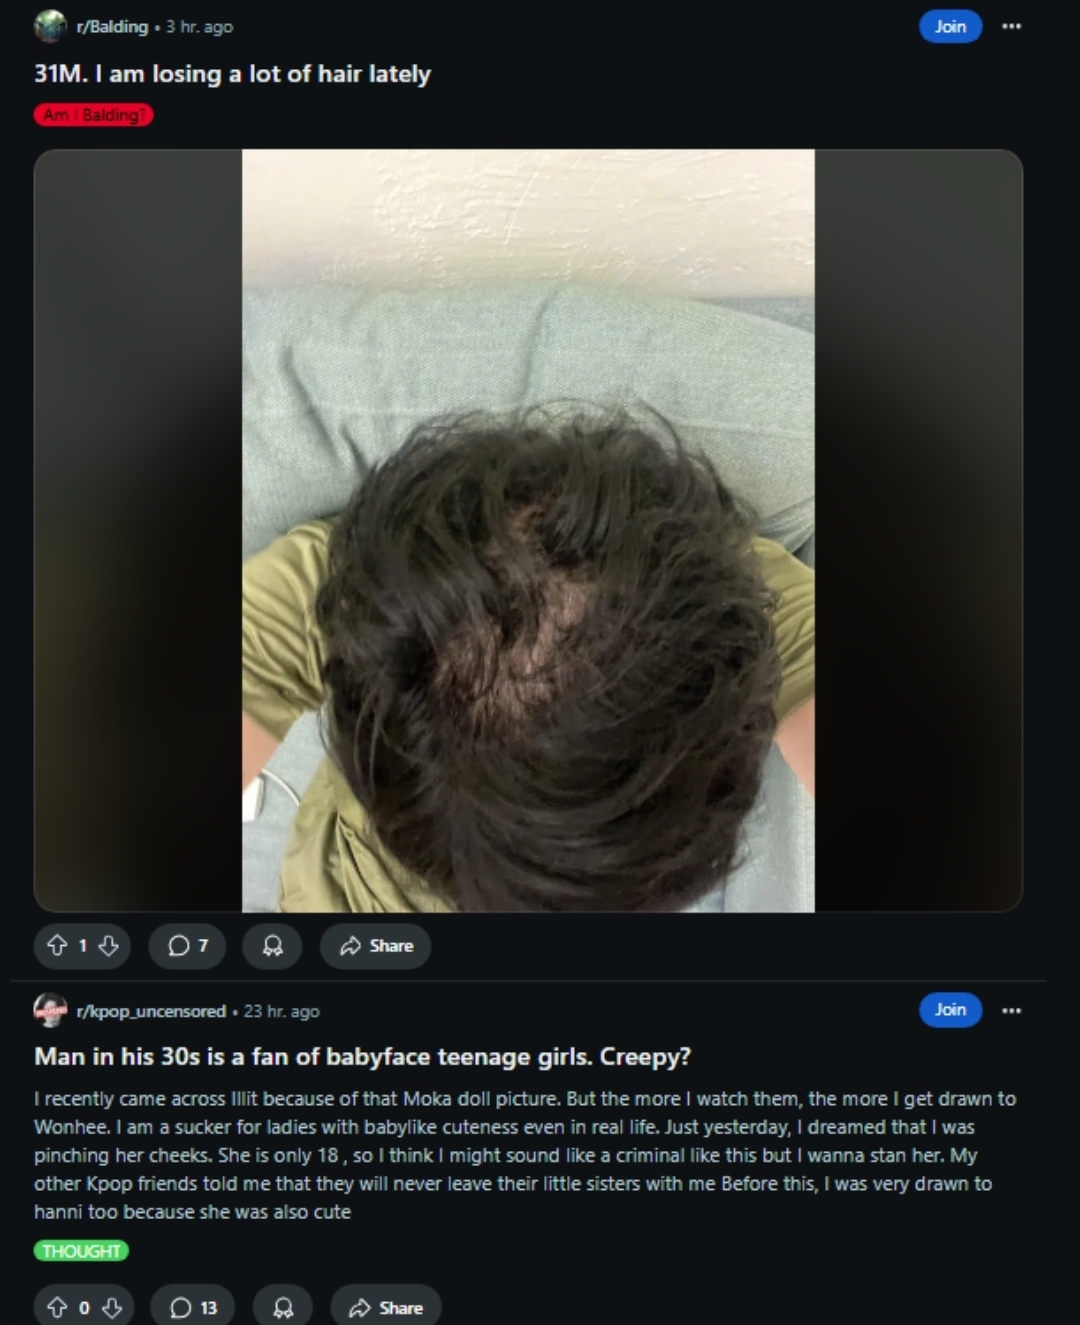Share the hair loss post

point(376,946)
